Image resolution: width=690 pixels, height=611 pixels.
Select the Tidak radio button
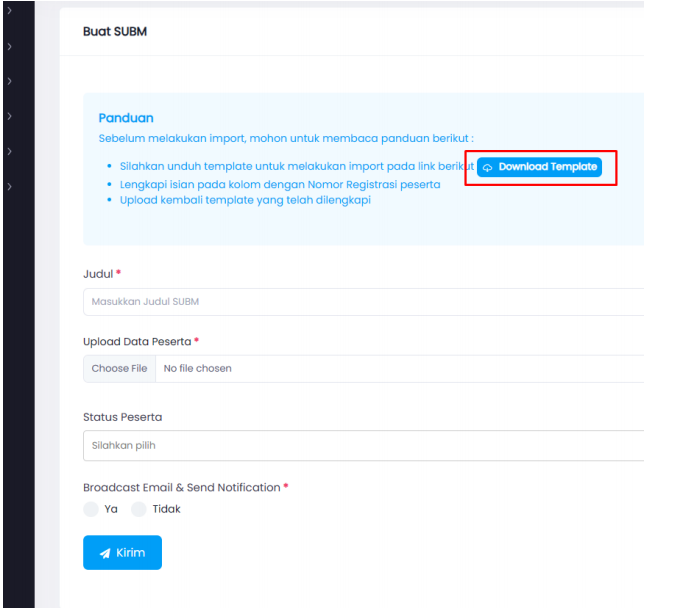(139, 509)
